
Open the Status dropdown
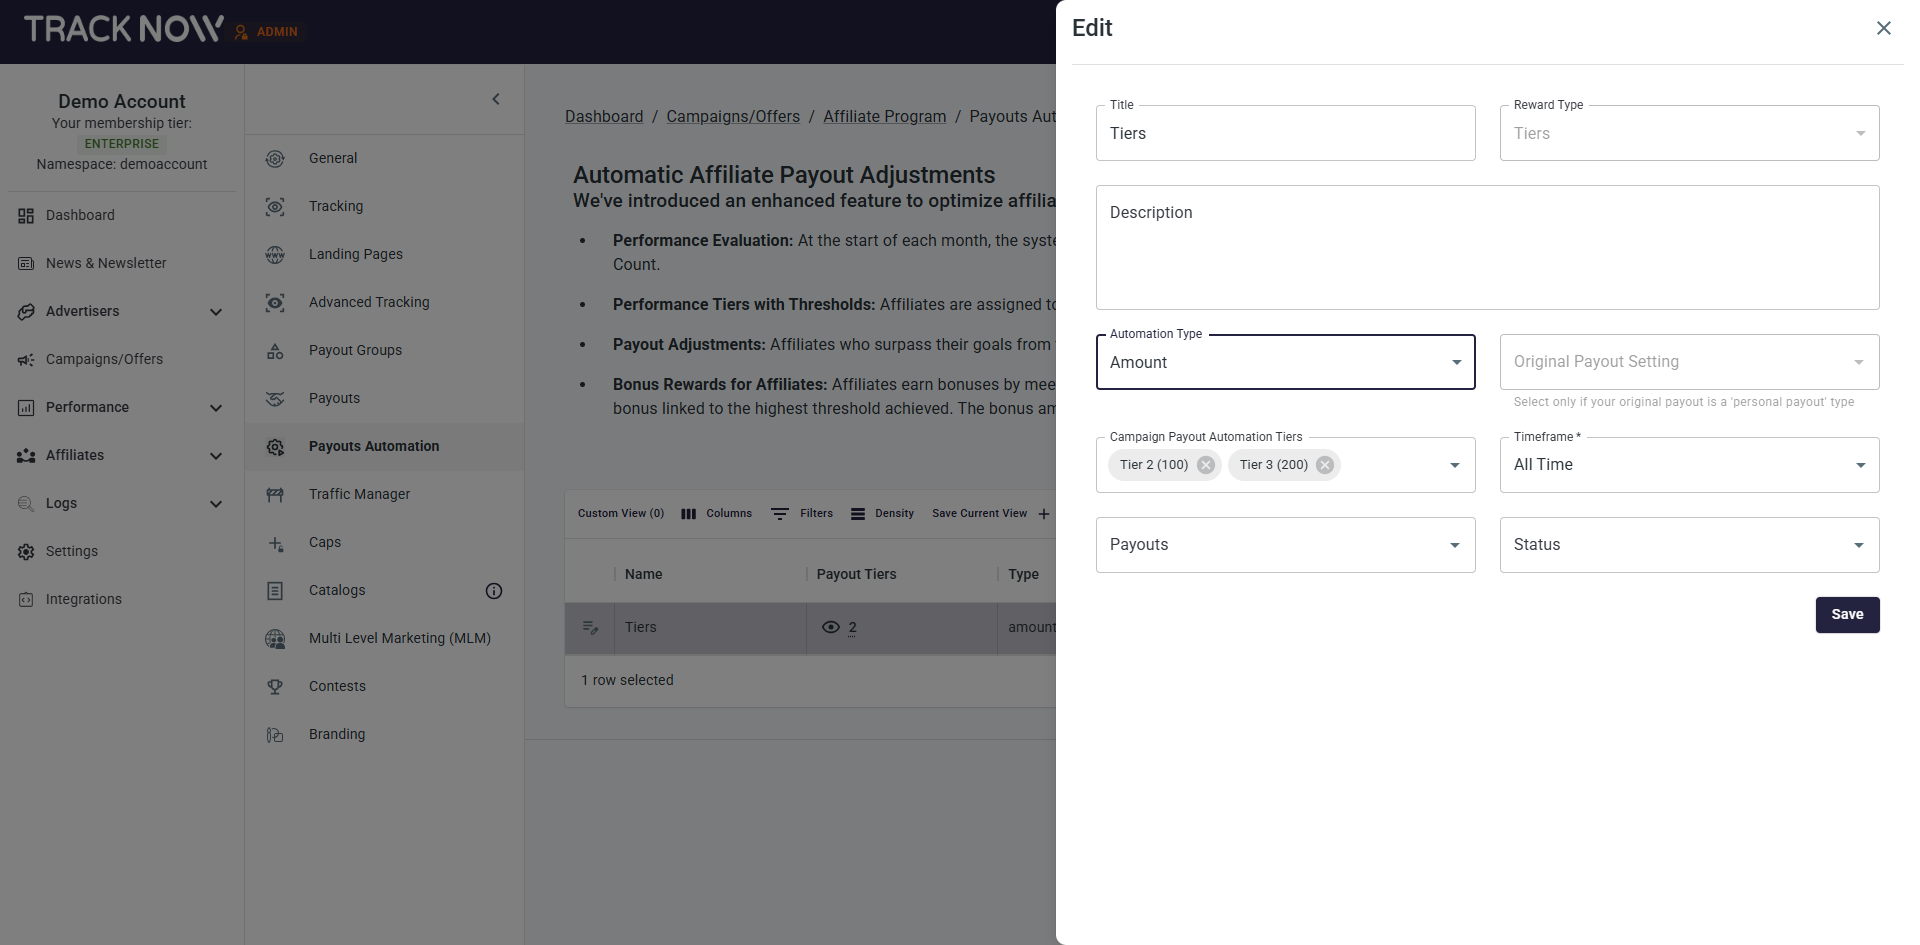[1689, 545]
